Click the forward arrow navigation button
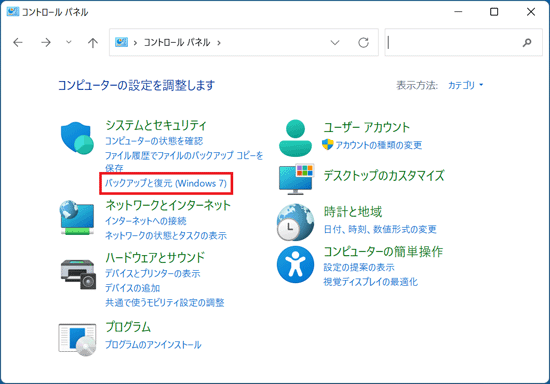Viewport: 550px width, 384px height. click(x=46, y=42)
